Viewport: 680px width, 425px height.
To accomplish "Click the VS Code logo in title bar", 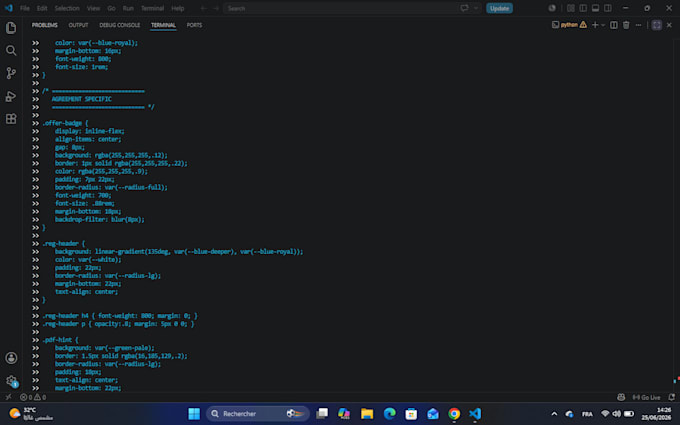I will coord(8,8).
